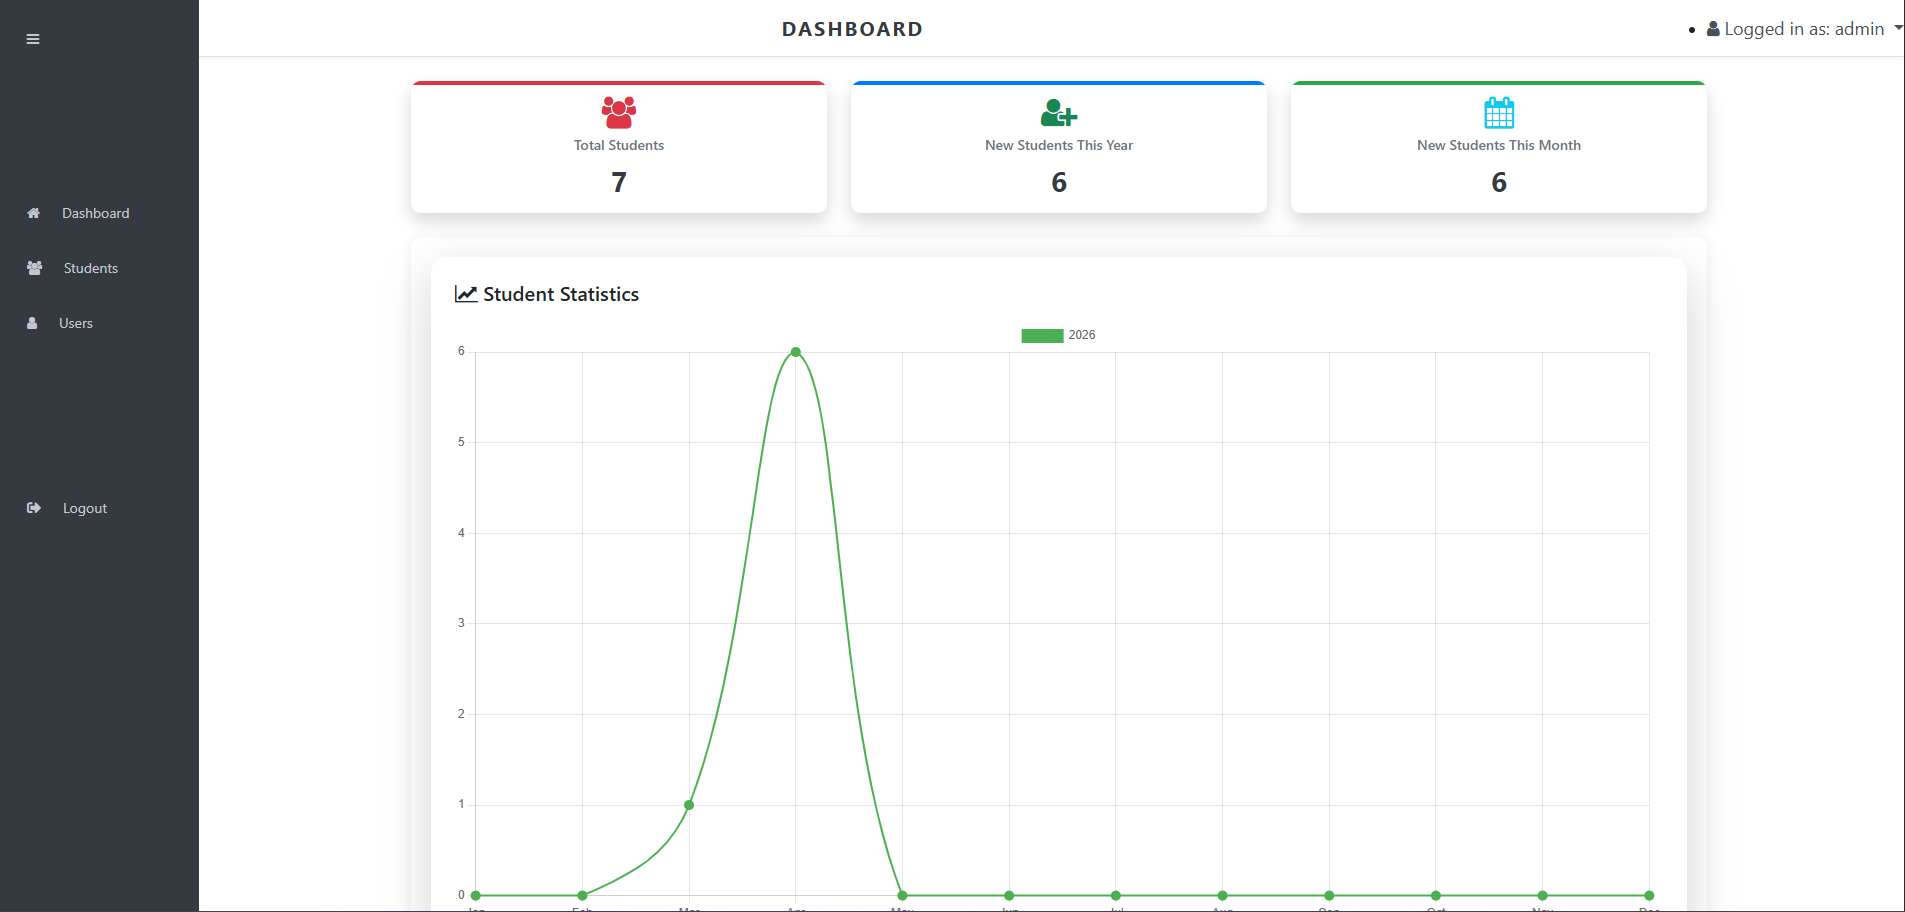1905x912 pixels.
Task: Click the March data point at 1
Action: [689, 805]
